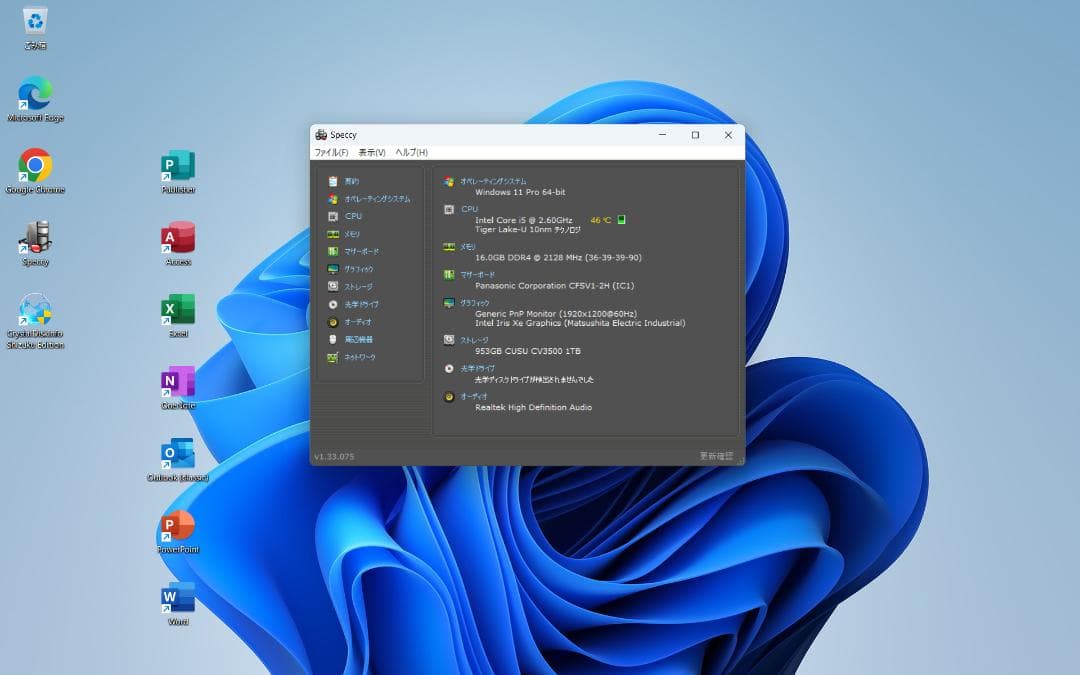Open the ヘルプ(H) menu
The width and height of the screenshot is (1080, 675).
(411, 152)
